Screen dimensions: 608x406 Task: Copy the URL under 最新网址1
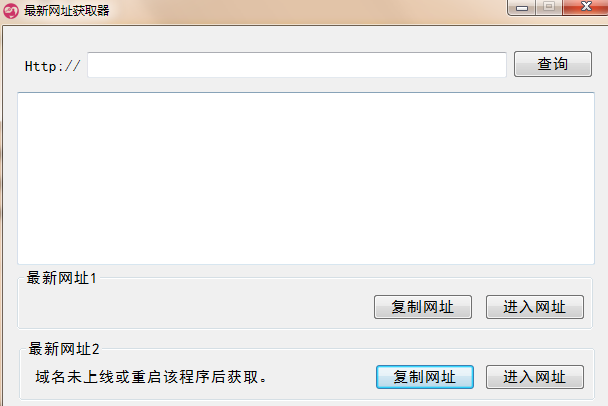(423, 307)
